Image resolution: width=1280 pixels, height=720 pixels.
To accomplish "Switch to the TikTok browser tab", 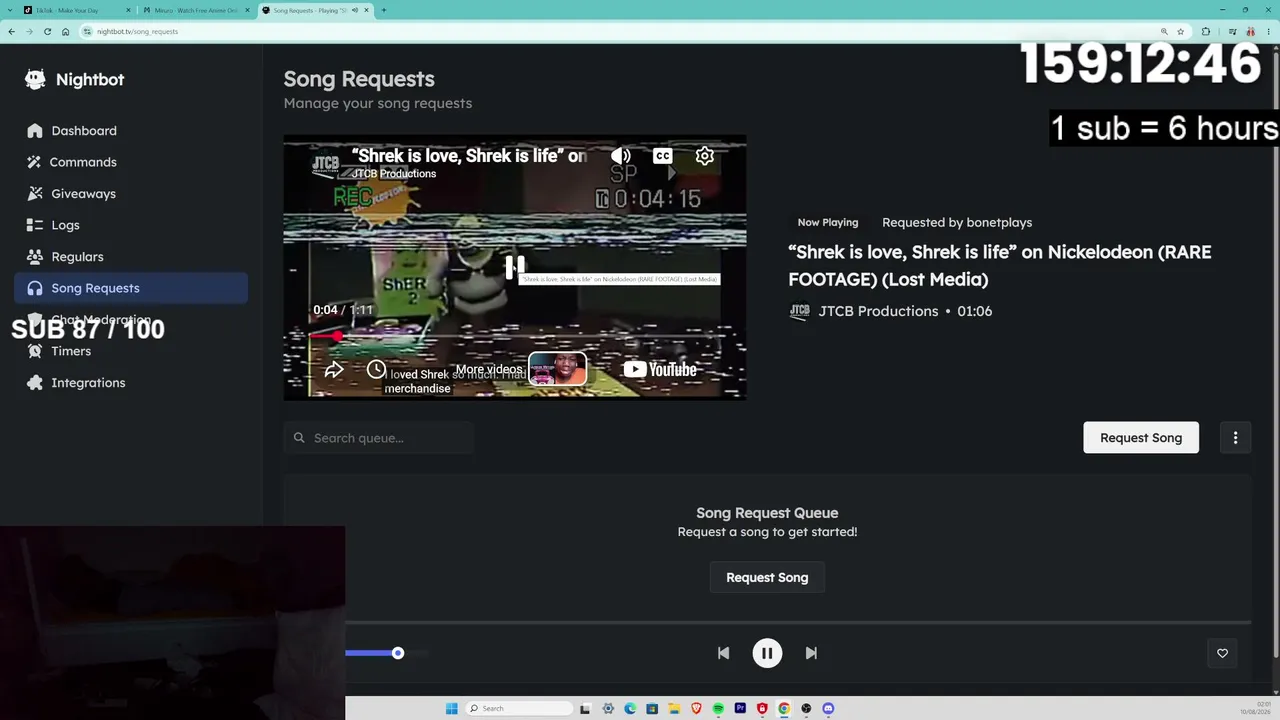I will coord(75,10).
